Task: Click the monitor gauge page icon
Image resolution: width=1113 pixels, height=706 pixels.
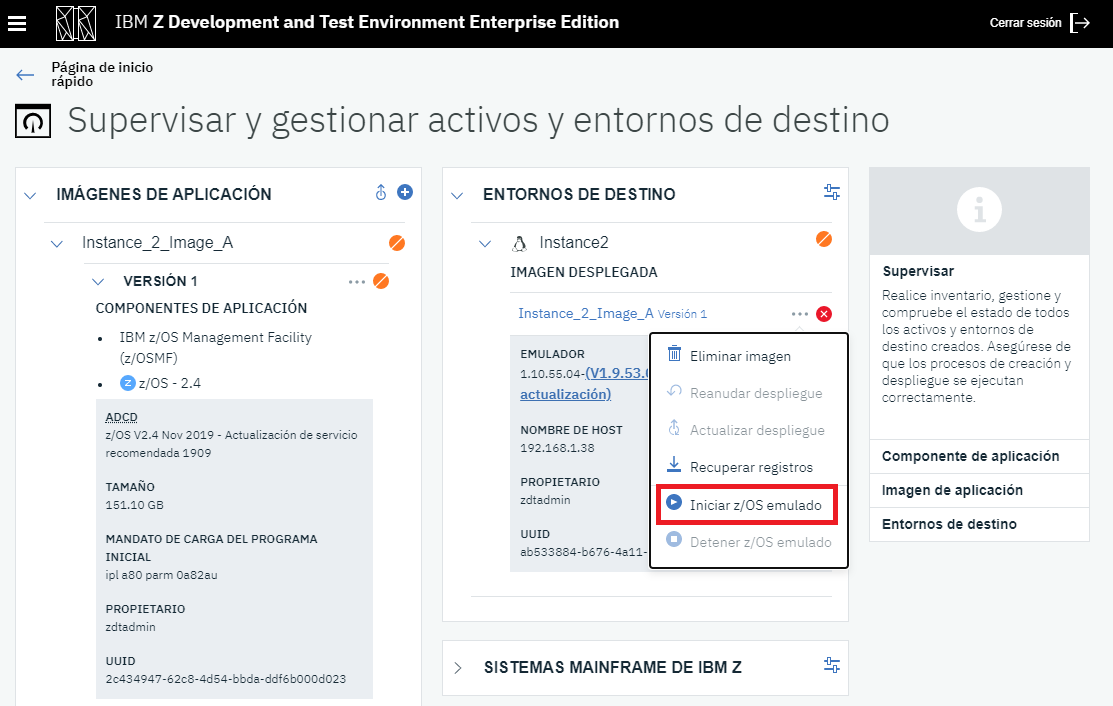Action: (33, 121)
